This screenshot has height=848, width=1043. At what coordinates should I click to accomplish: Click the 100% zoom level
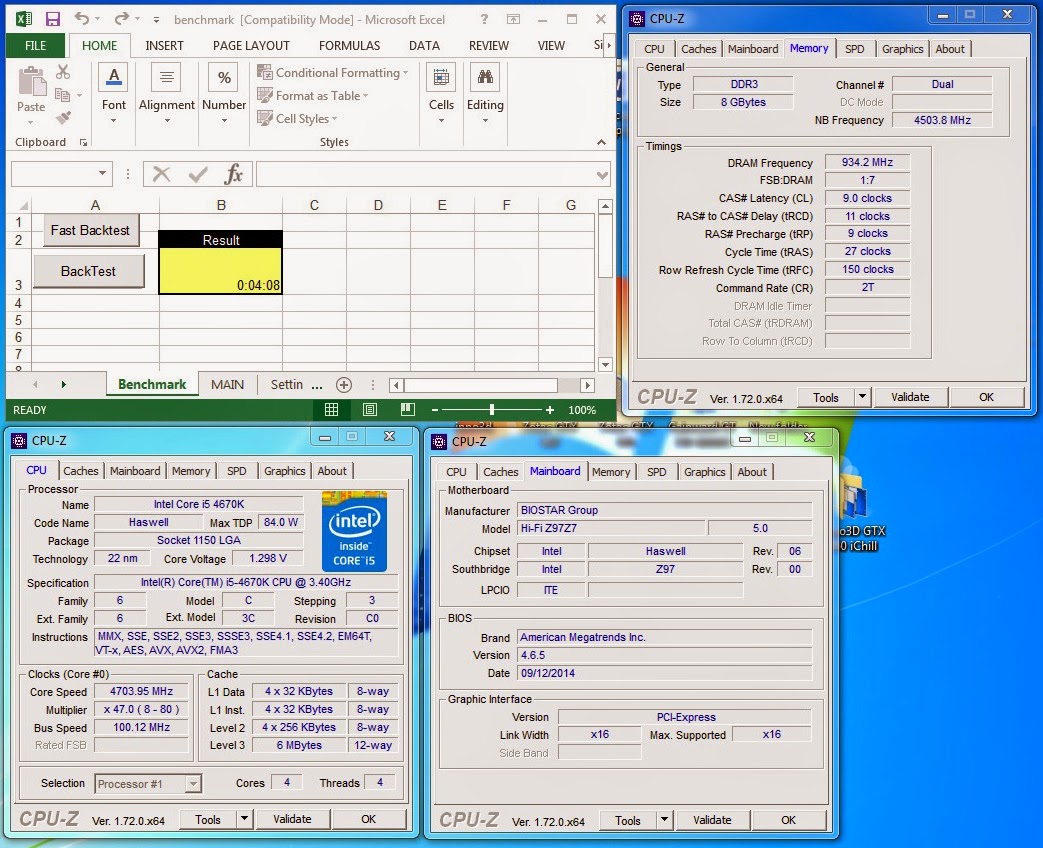(582, 410)
